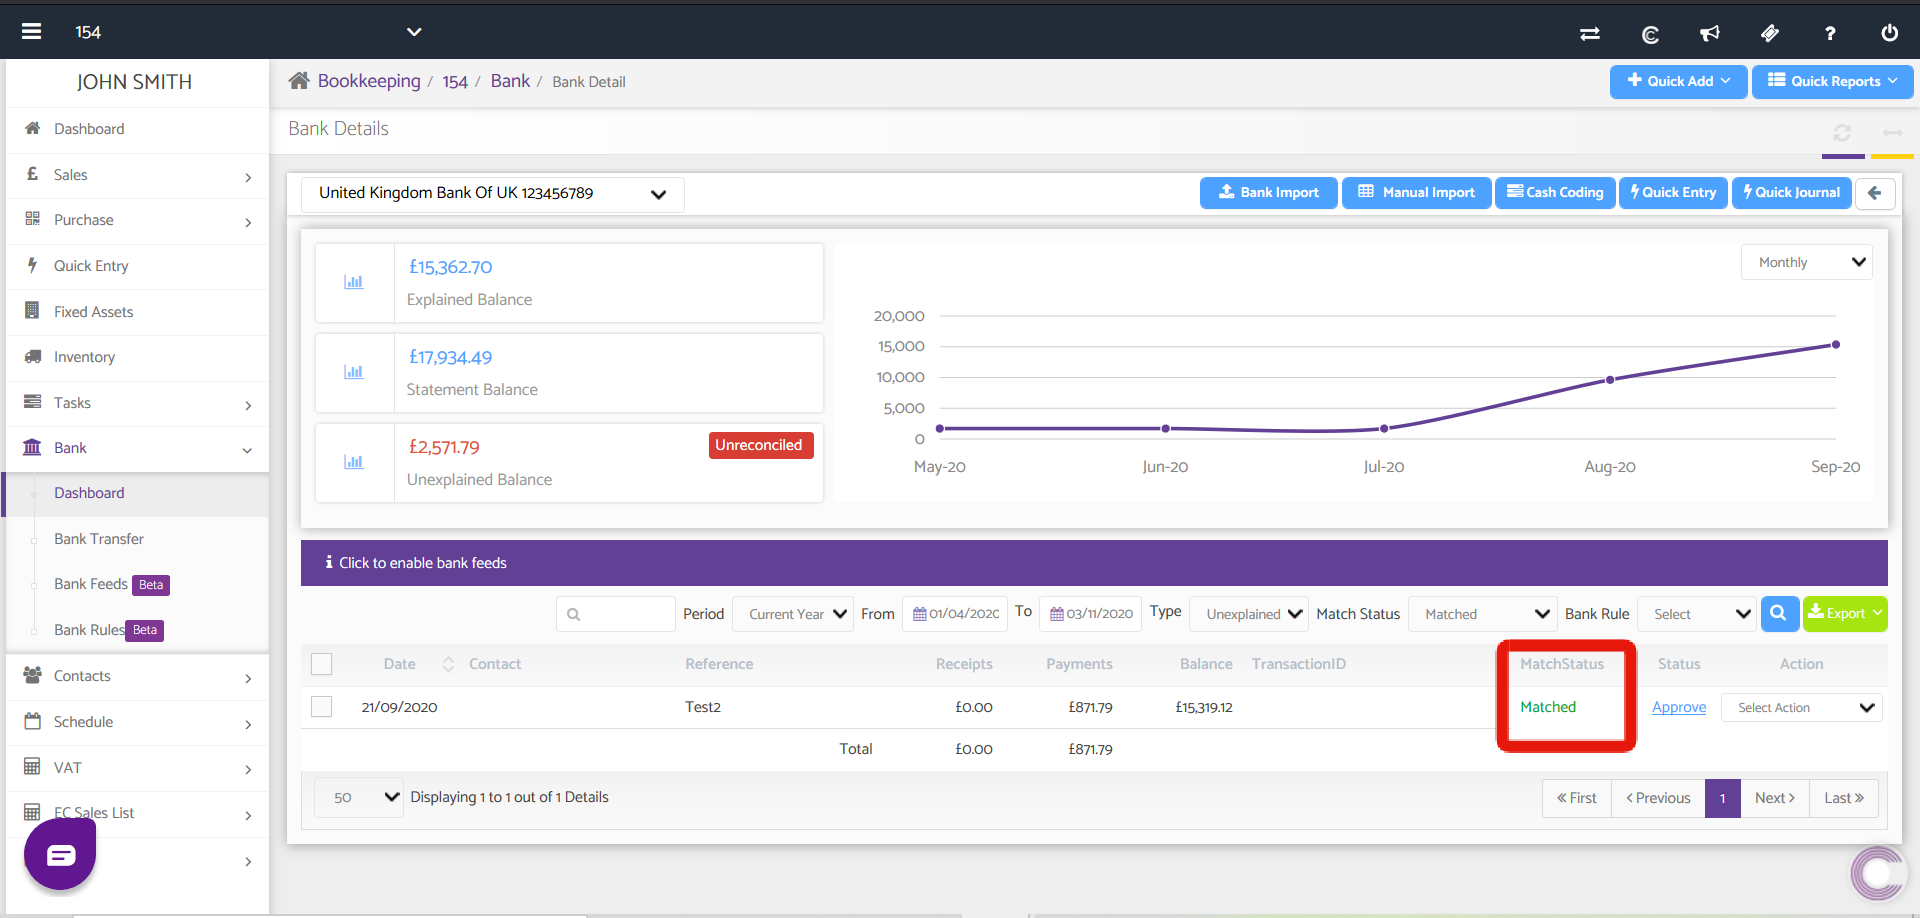The image size is (1920, 918).
Task: Expand the Purchase sidebar menu
Action: (137, 221)
